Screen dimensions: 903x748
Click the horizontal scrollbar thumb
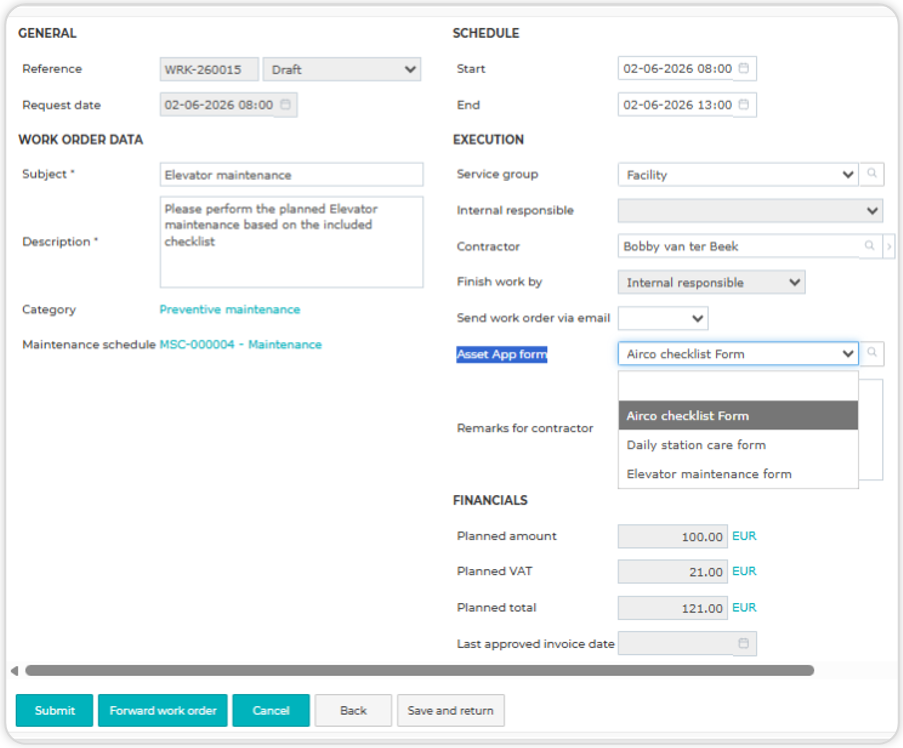(x=419, y=670)
